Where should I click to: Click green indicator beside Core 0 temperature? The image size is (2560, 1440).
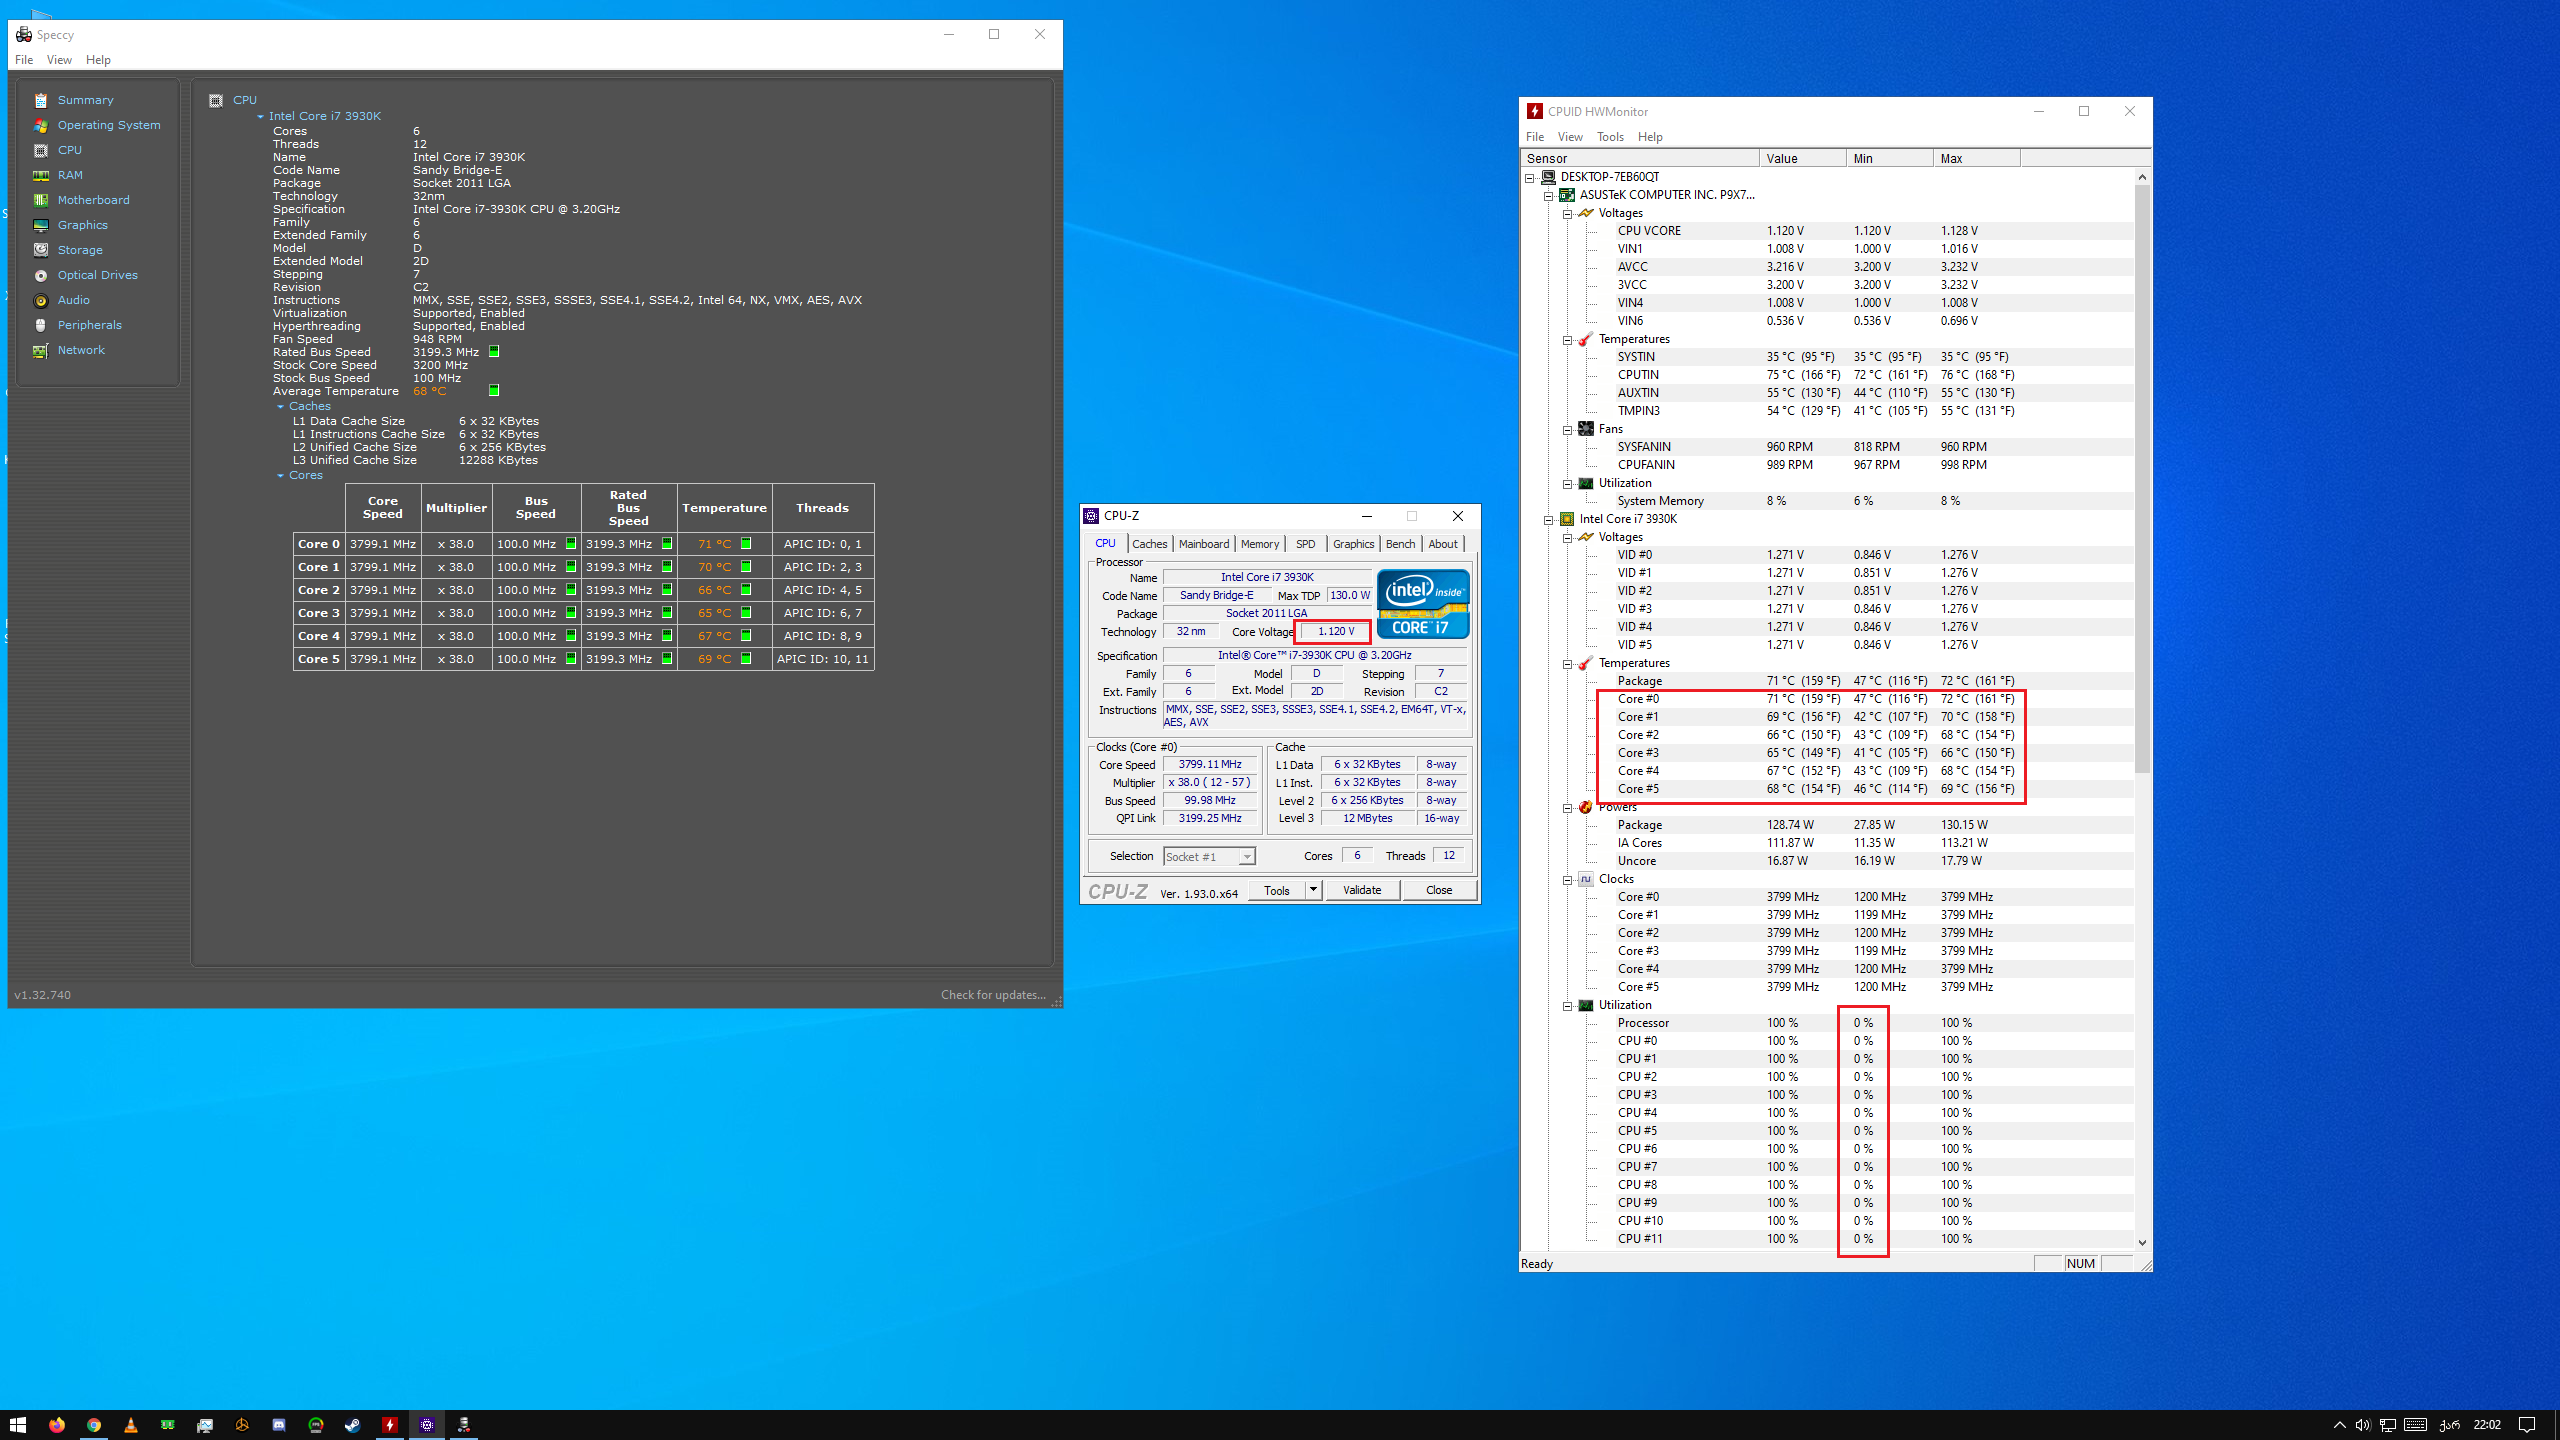click(x=746, y=544)
